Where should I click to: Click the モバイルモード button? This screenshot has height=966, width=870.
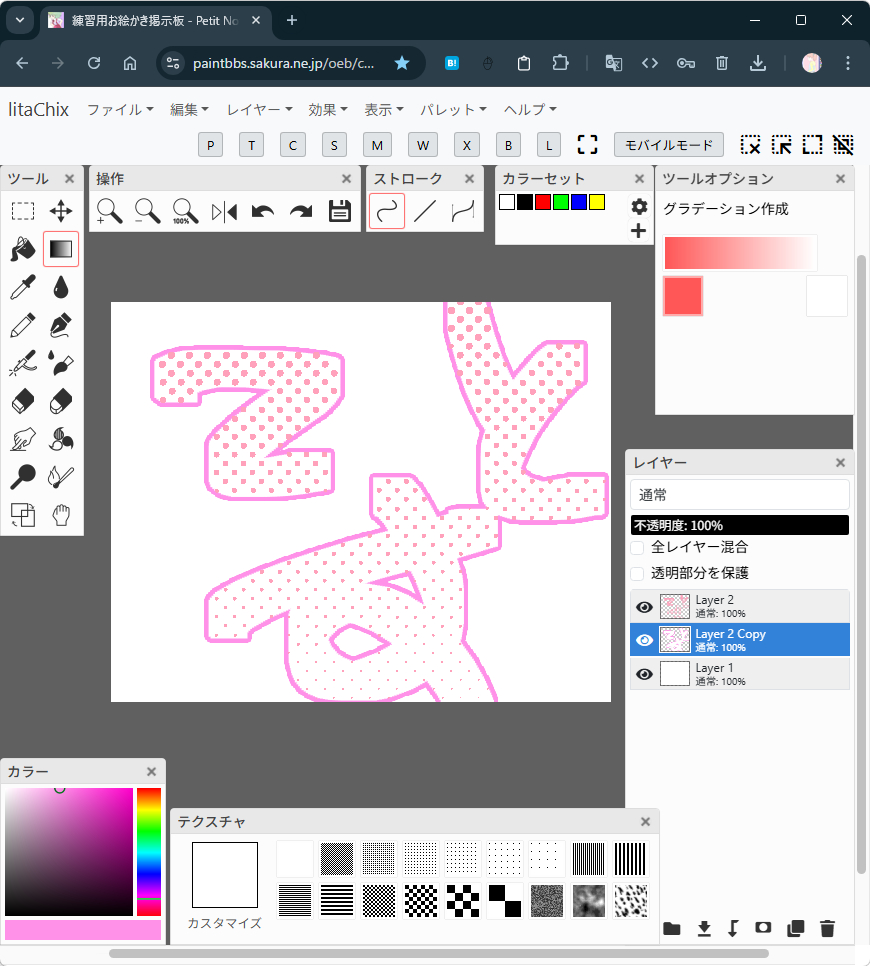(x=669, y=145)
